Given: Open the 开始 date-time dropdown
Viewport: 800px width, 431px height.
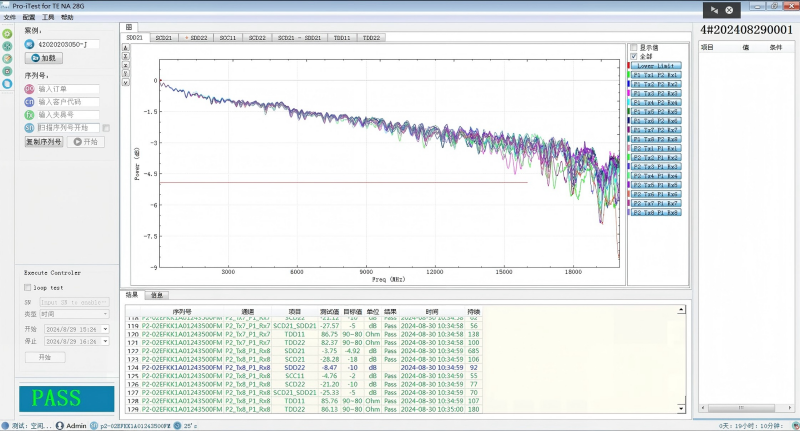Looking at the screenshot, I should (x=107, y=328).
